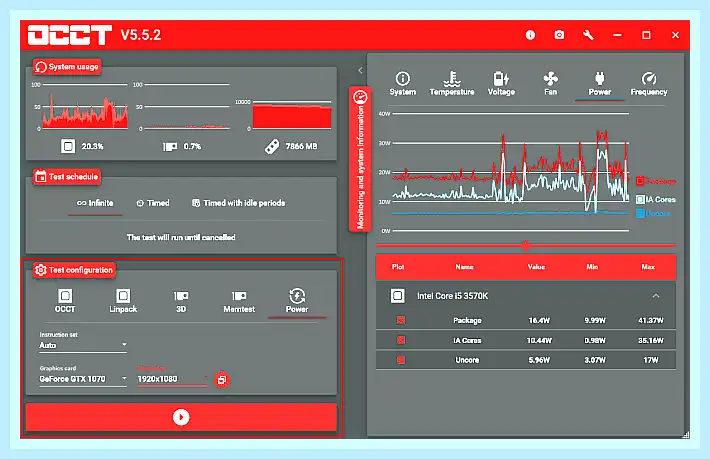Click the System usage header
Screen dimensions: 710x459
coord(67,67)
